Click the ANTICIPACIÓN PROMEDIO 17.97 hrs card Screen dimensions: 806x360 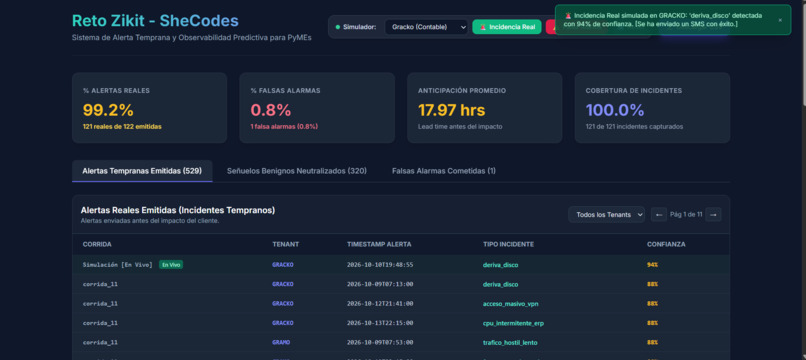tap(484, 107)
